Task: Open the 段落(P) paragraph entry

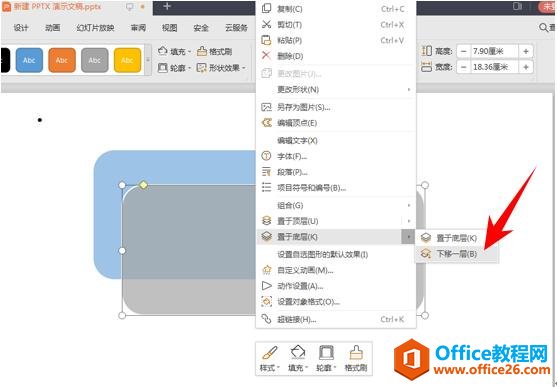Action: [336, 172]
